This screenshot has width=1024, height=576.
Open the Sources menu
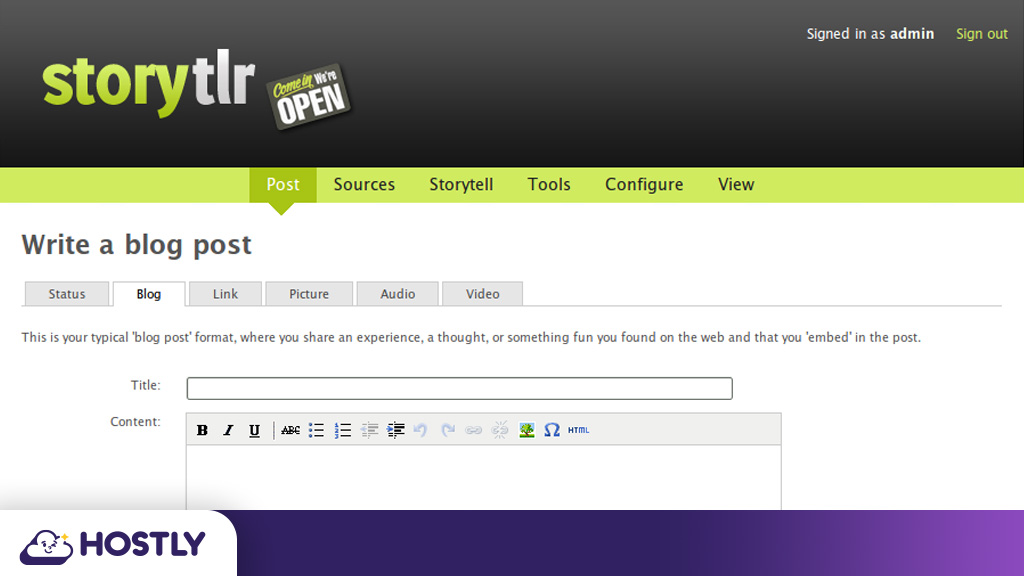click(x=364, y=185)
